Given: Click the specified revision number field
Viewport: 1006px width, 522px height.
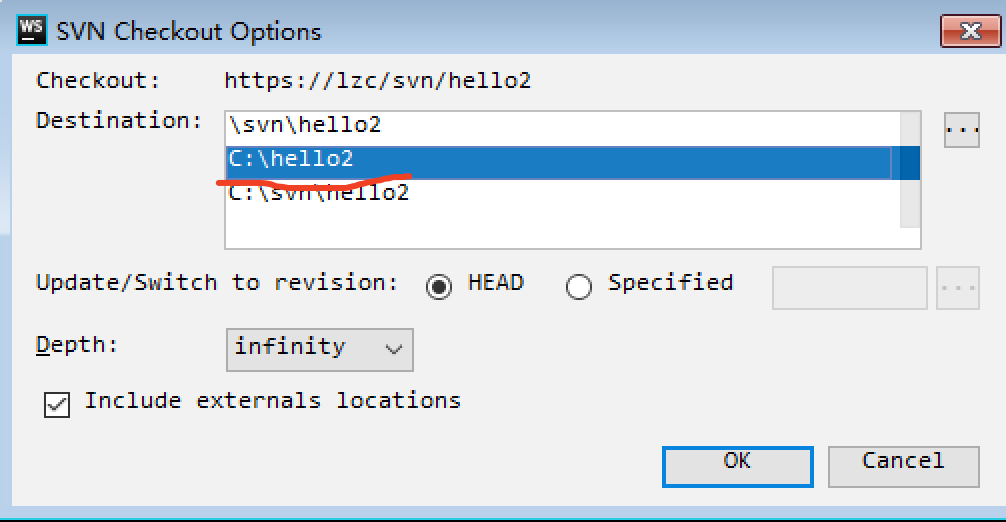Looking at the screenshot, I should (x=849, y=288).
